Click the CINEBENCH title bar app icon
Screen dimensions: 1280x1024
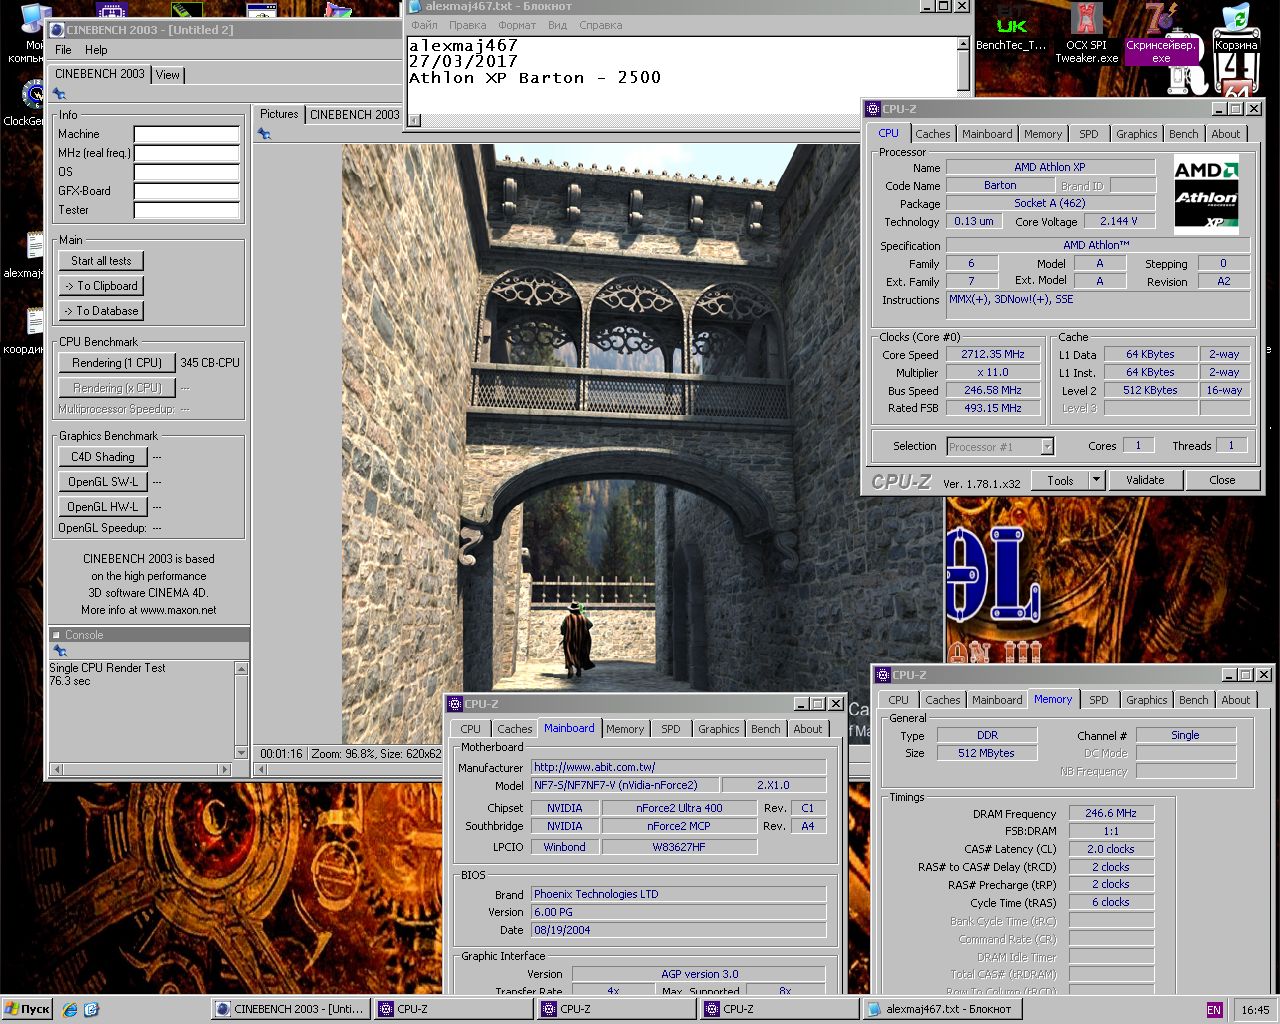(56, 30)
